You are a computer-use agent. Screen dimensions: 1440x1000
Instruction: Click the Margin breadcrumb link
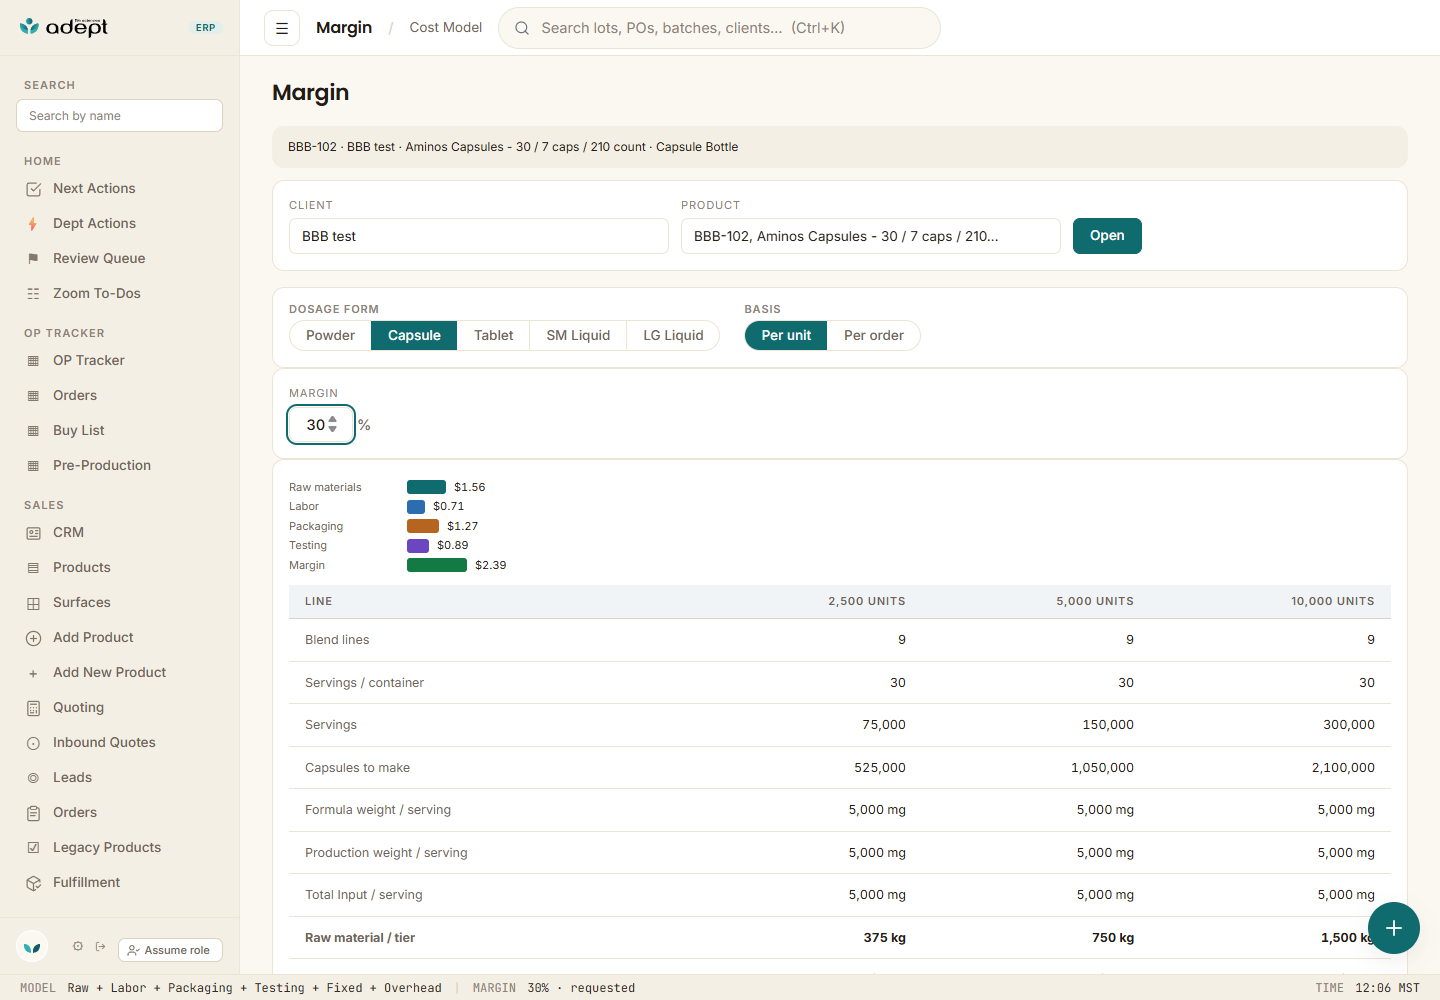point(344,28)
